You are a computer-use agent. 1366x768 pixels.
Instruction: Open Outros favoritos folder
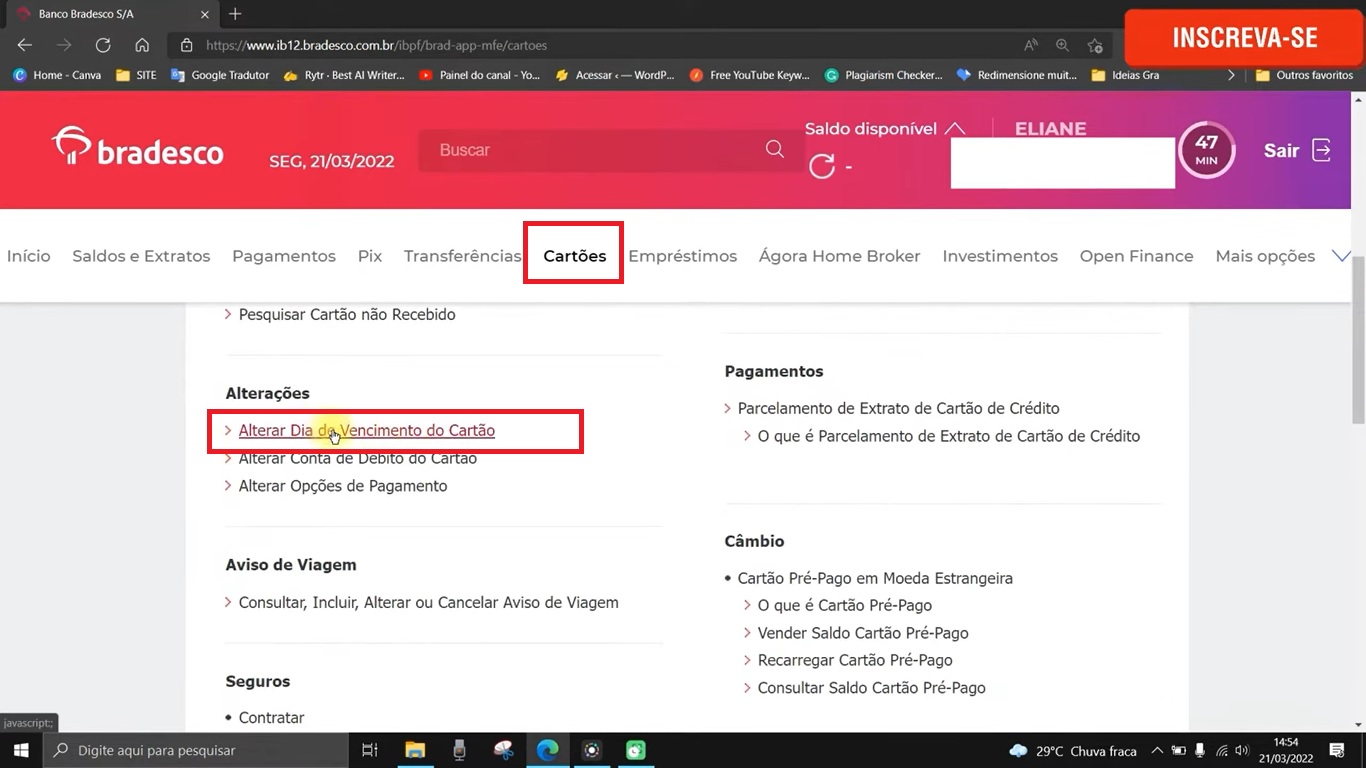click(x=1304, y=75)
